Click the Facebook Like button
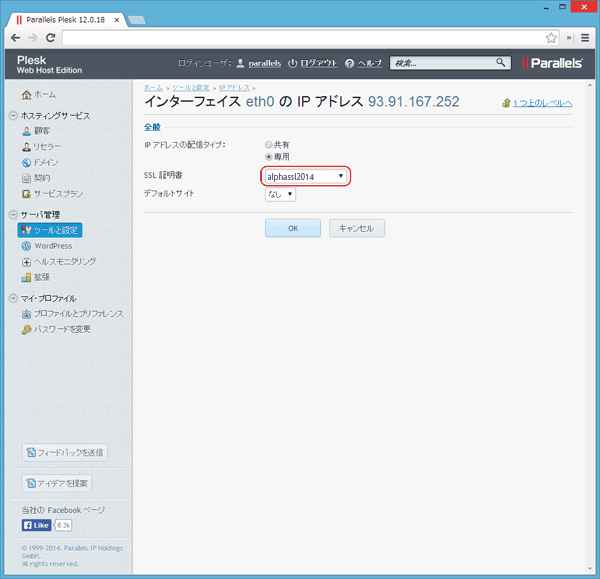Screen dimensions: 600x579 (36, 525)
